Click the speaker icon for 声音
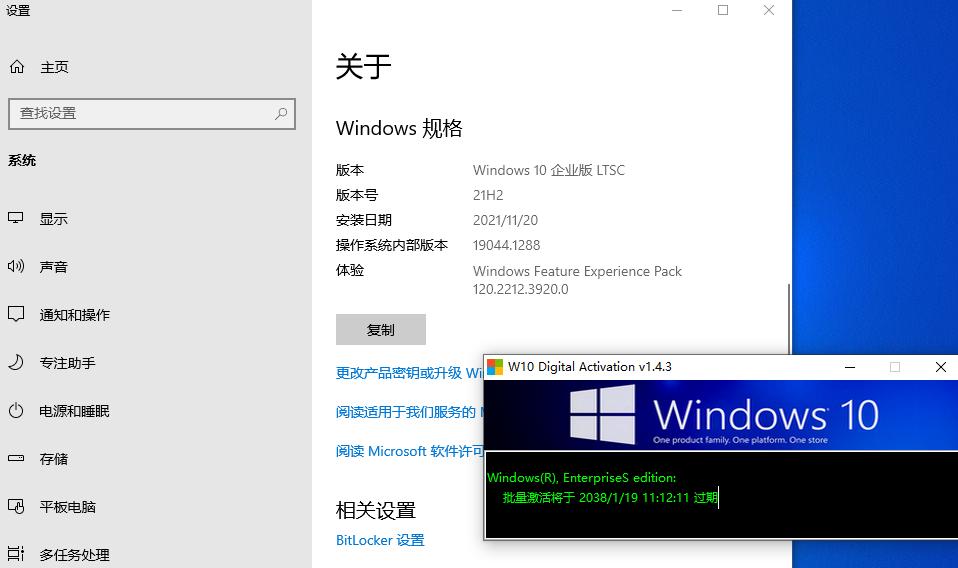This screenshot has height=568, width=958. click(x=16, y=266)
